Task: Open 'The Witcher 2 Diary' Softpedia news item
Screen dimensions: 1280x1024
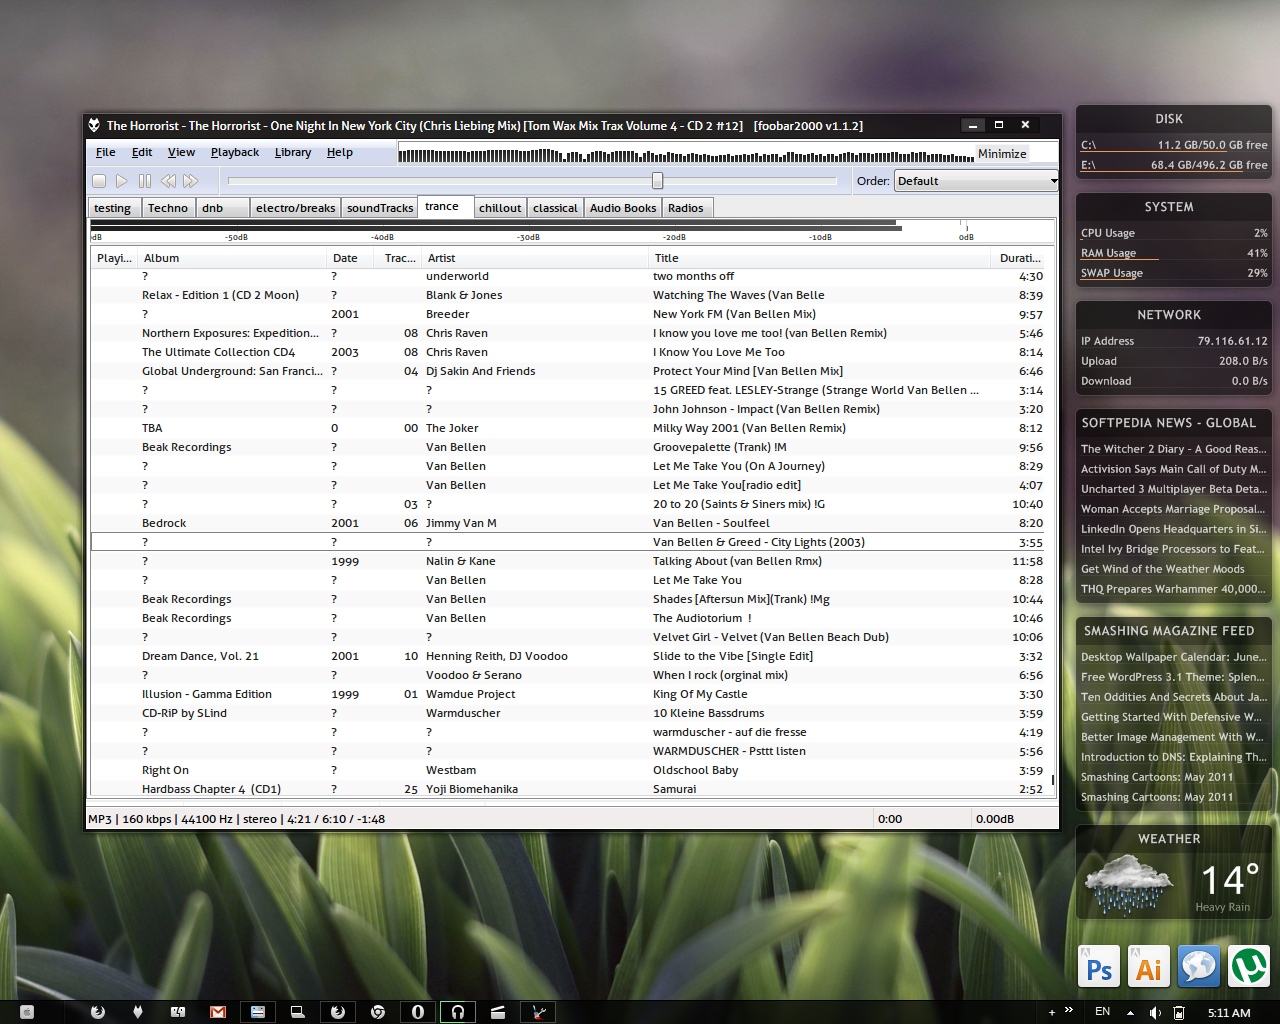Action: click(1173, 449)
